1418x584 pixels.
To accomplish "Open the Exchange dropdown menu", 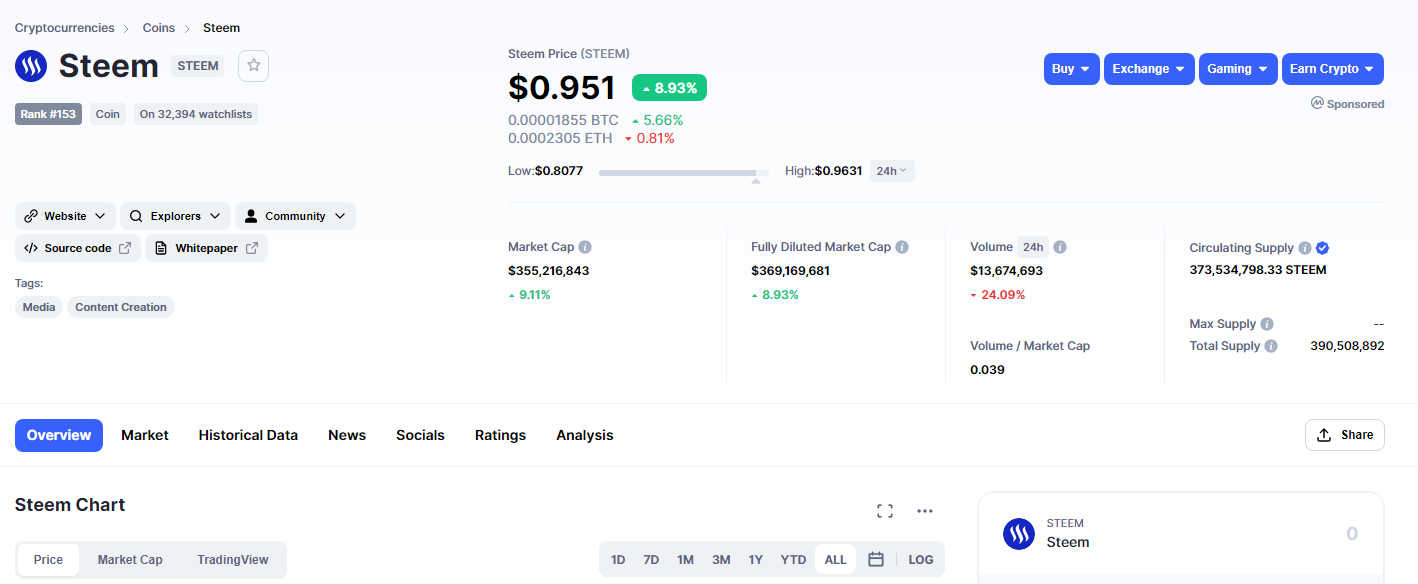I will [x=1149, y=69].
